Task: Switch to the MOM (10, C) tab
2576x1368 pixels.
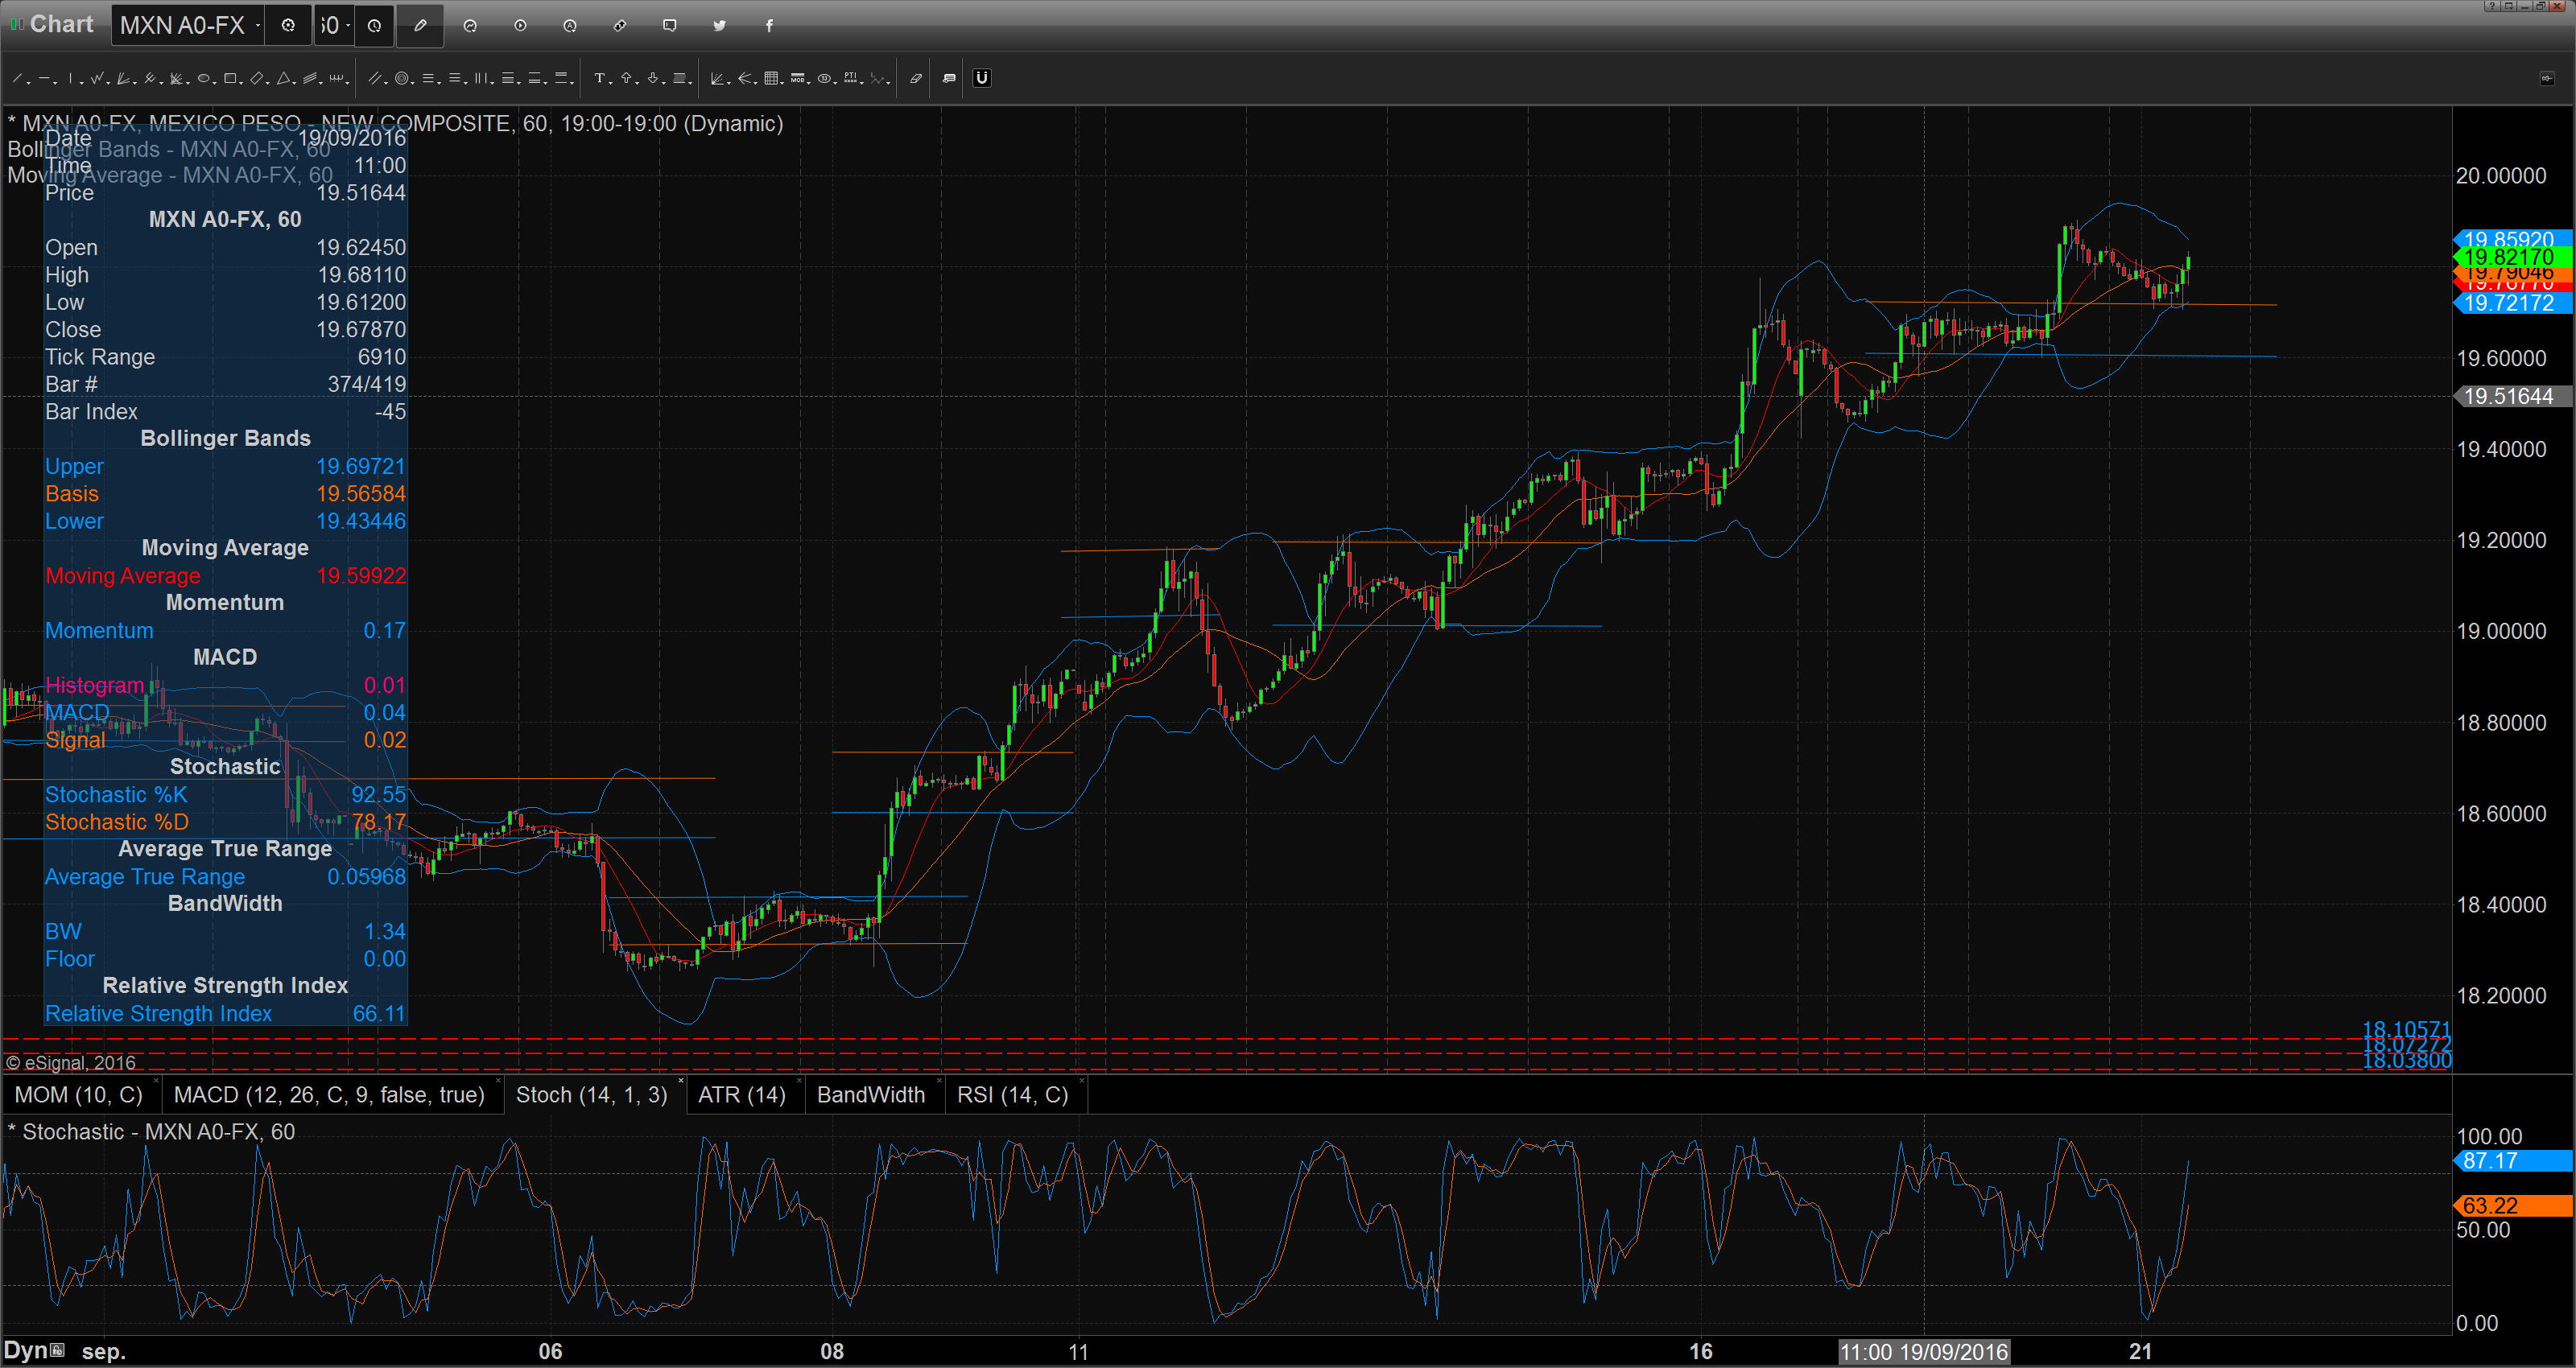Action: tap(78, 1095)
